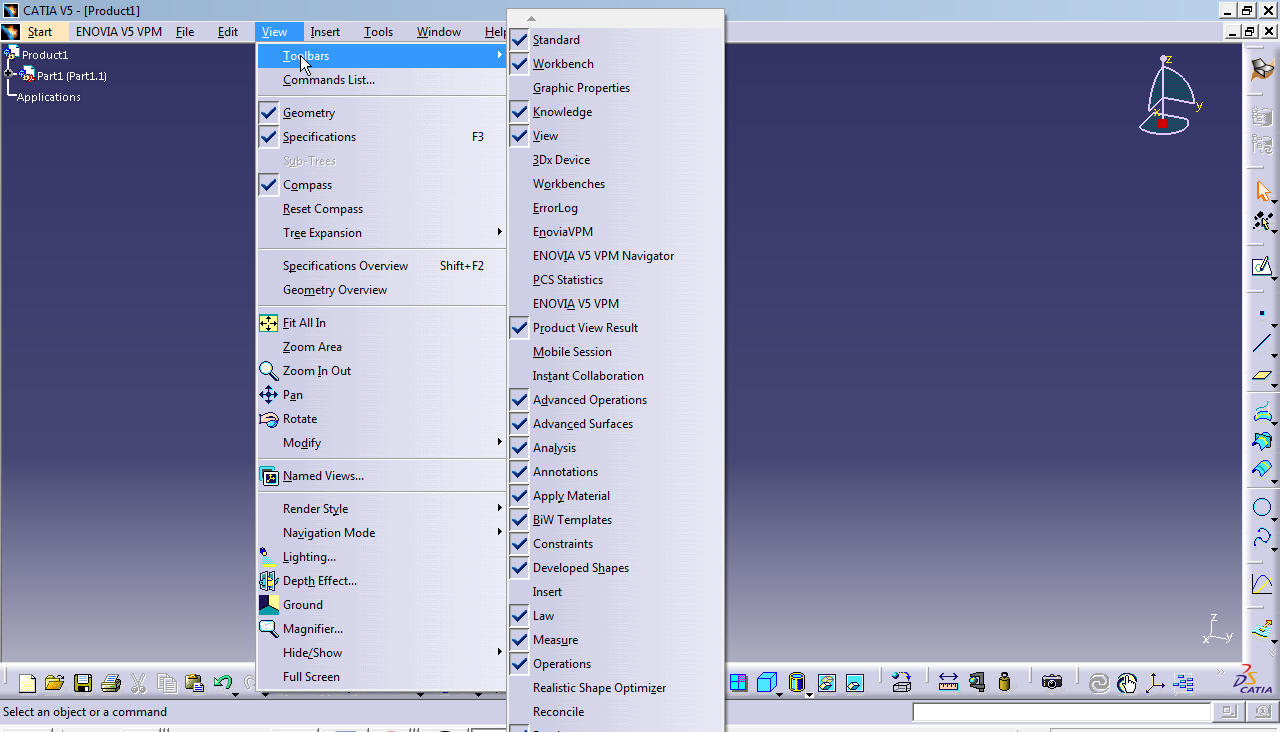Click the Fit All In icon
This screenshot has height=732, width=1280.
tap(268, 323)
